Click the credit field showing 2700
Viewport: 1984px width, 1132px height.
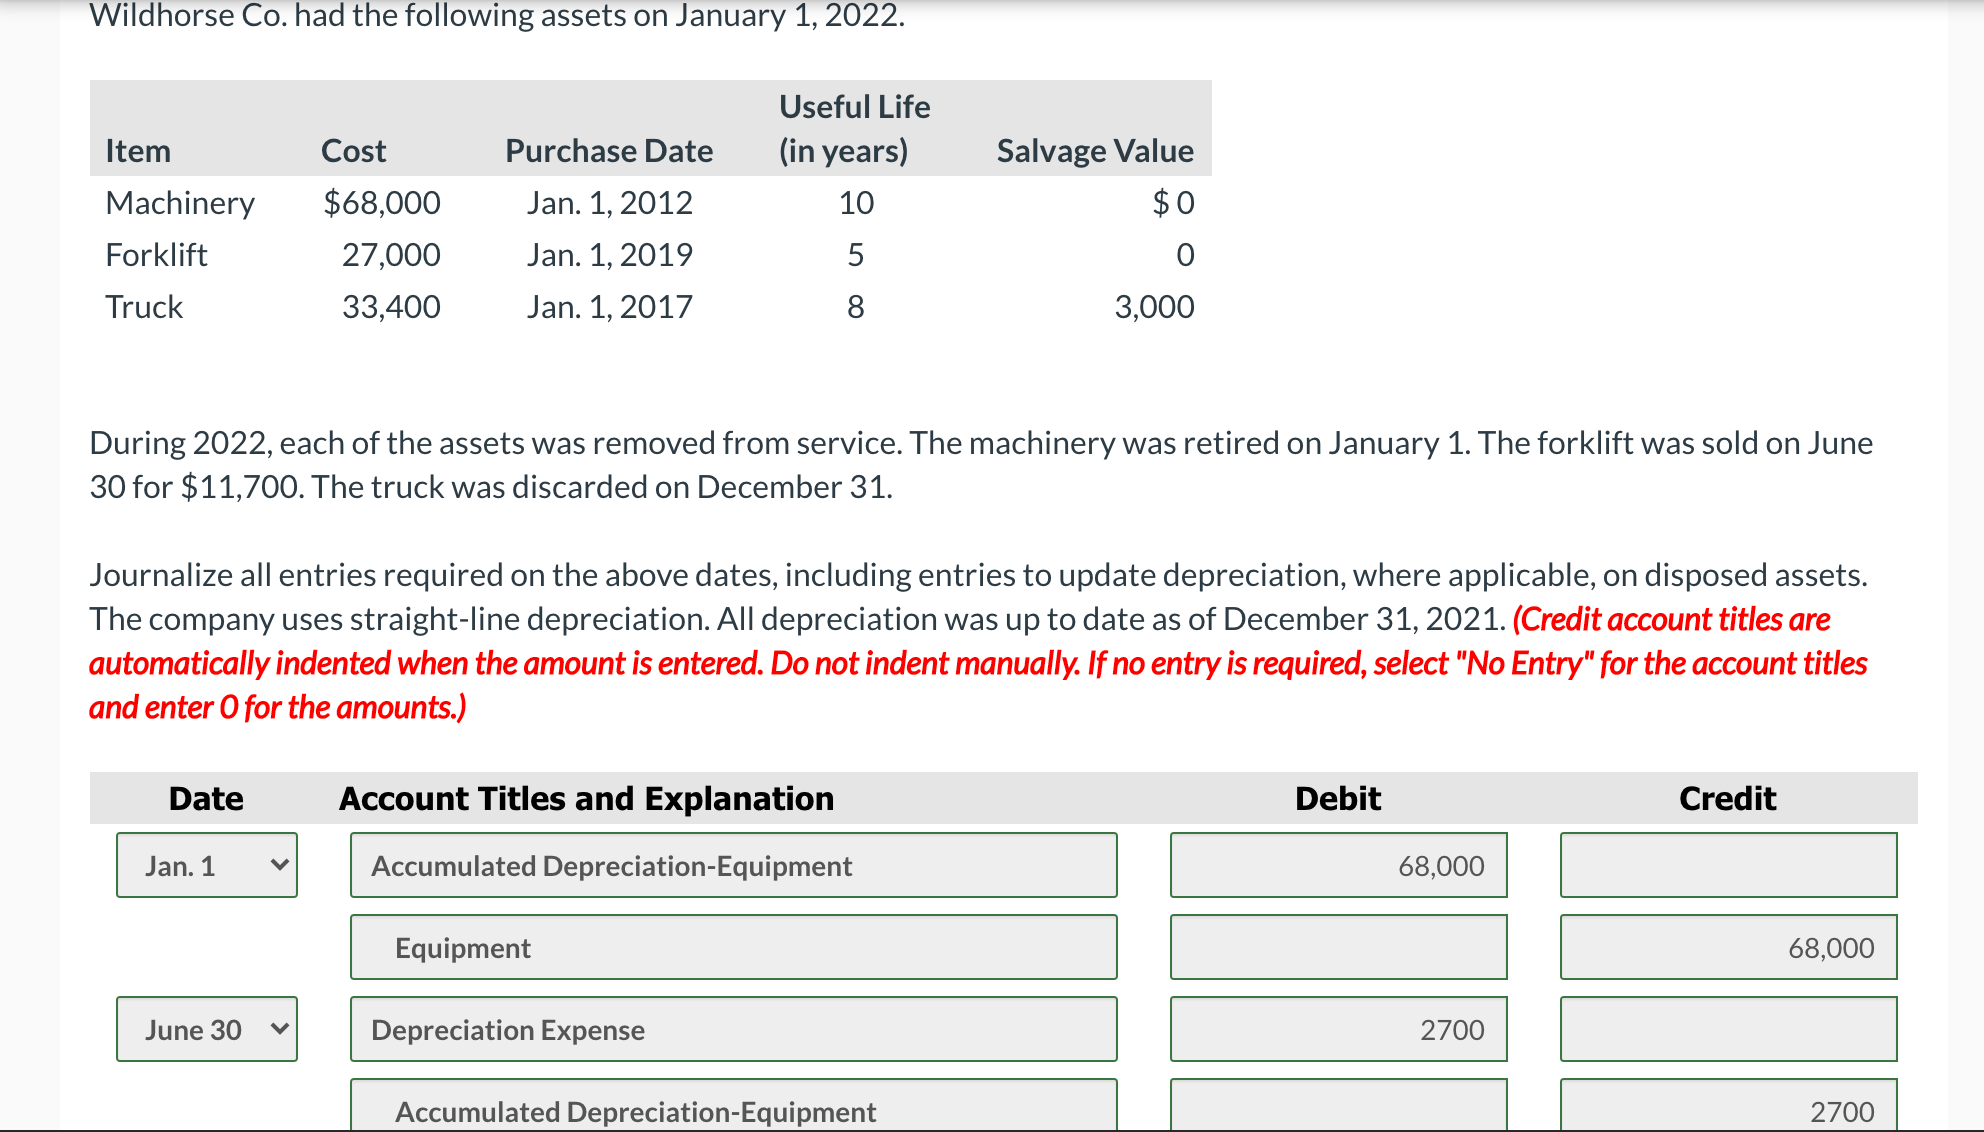point(1727,1108)
